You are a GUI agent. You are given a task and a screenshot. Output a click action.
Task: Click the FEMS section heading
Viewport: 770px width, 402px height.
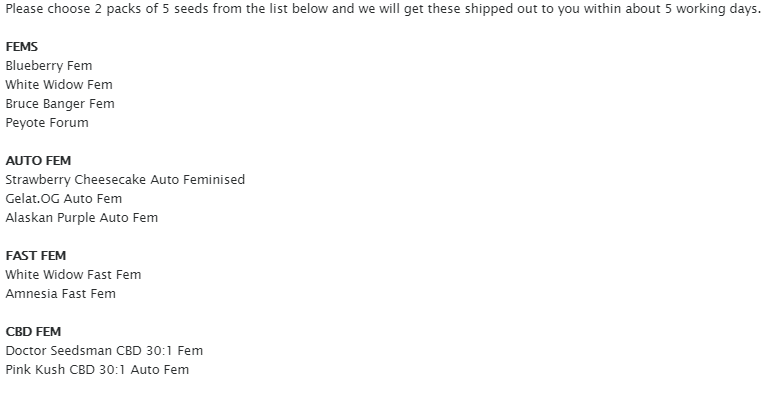[22, 47]
